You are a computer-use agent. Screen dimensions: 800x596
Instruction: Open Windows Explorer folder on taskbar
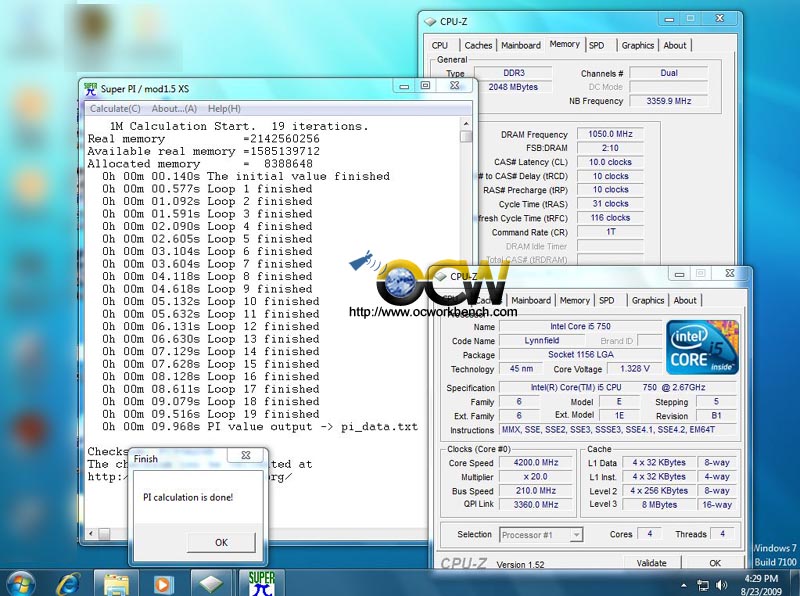117,584
